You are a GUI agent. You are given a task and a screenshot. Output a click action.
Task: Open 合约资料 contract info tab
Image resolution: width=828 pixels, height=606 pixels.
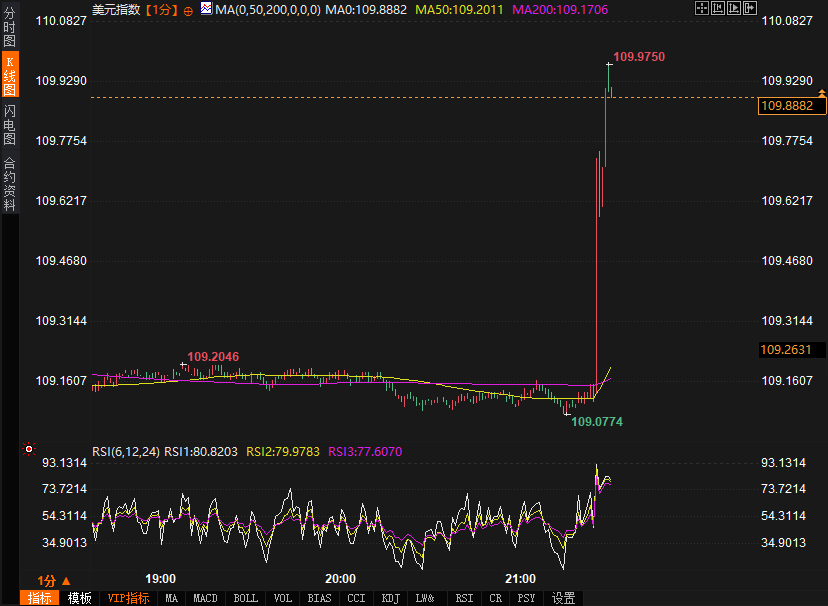9,183
